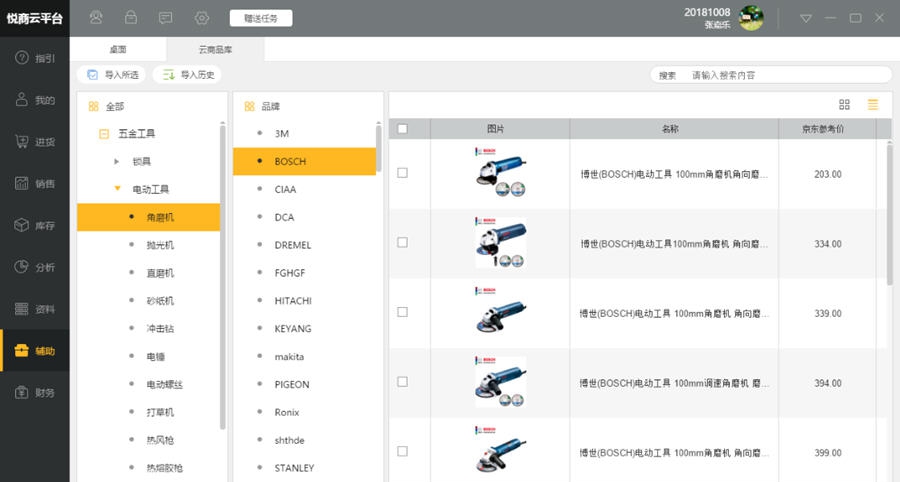Click thumbnail of the 203.00 angle grinder
Image resolution: width=900 pixels, height=482 pixels.
click(501, 173)
